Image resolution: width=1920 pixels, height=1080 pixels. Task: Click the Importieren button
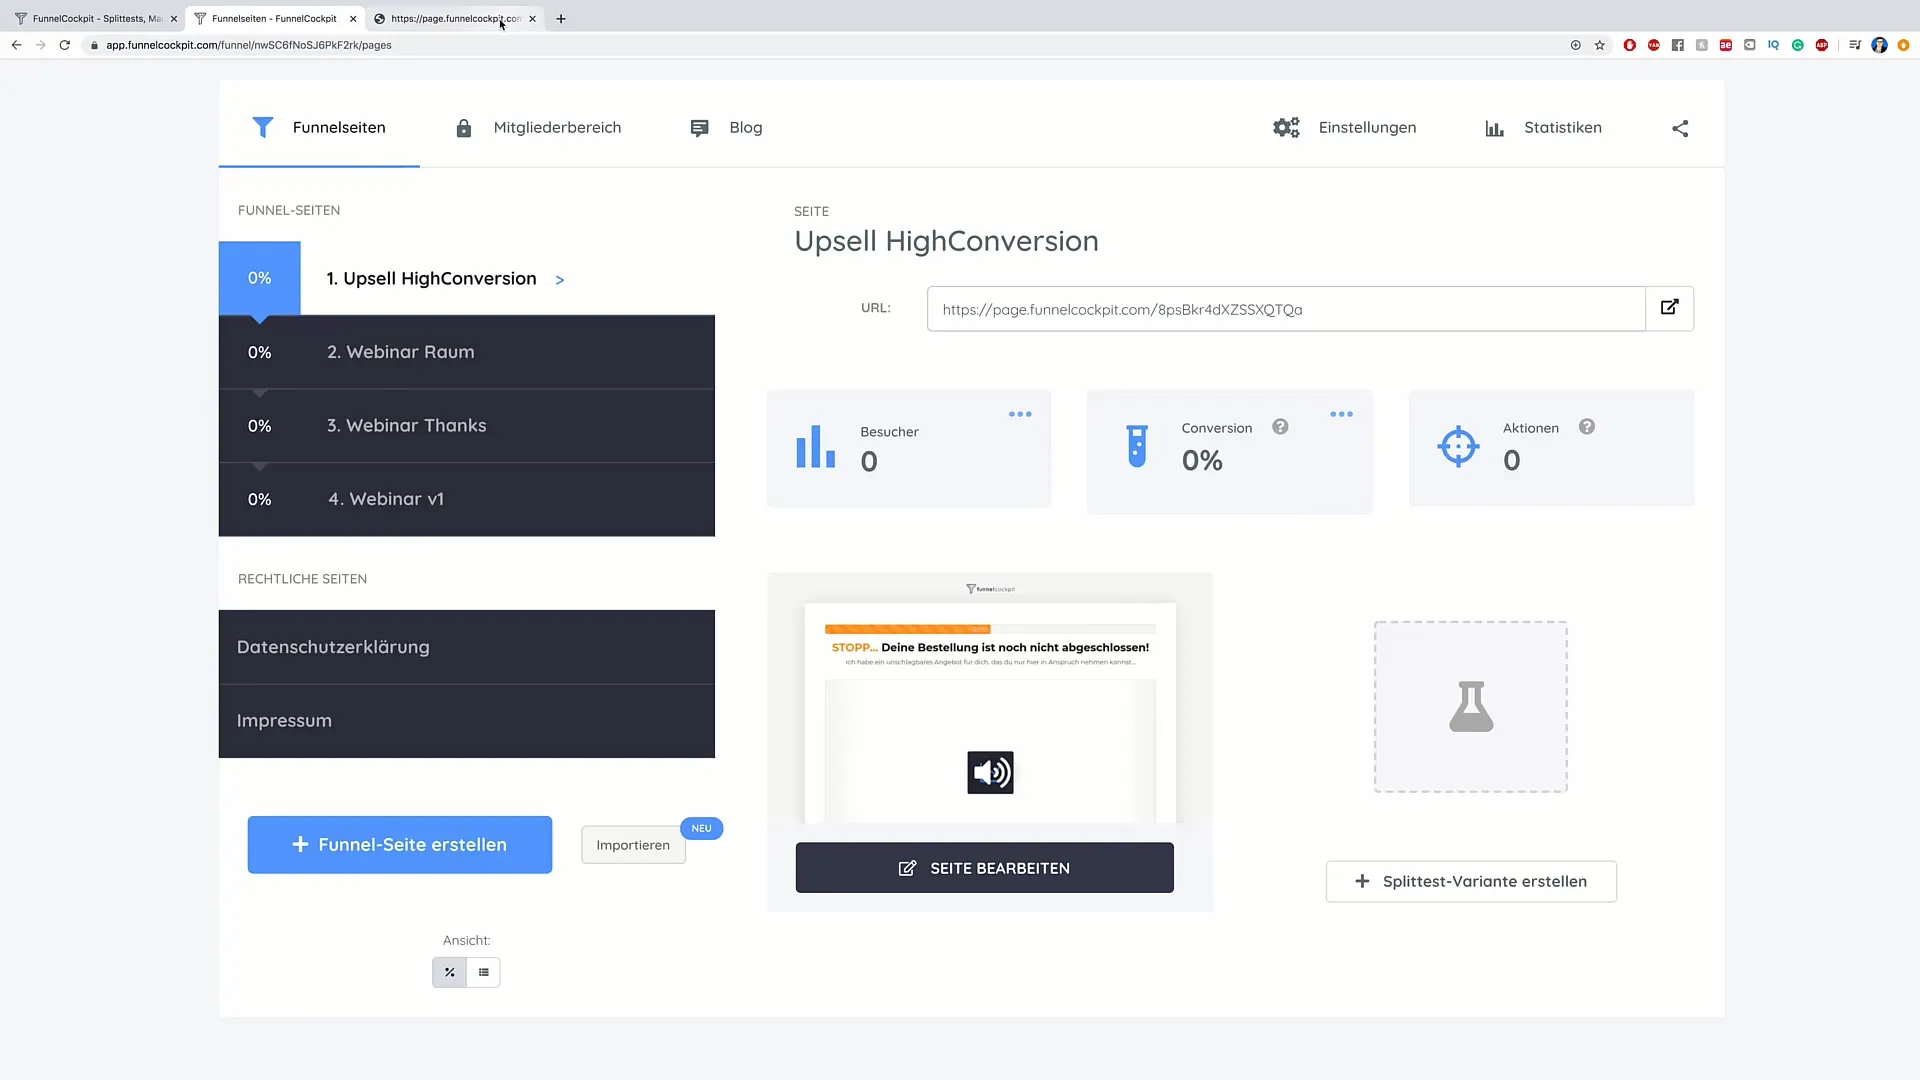pos(633,845)
